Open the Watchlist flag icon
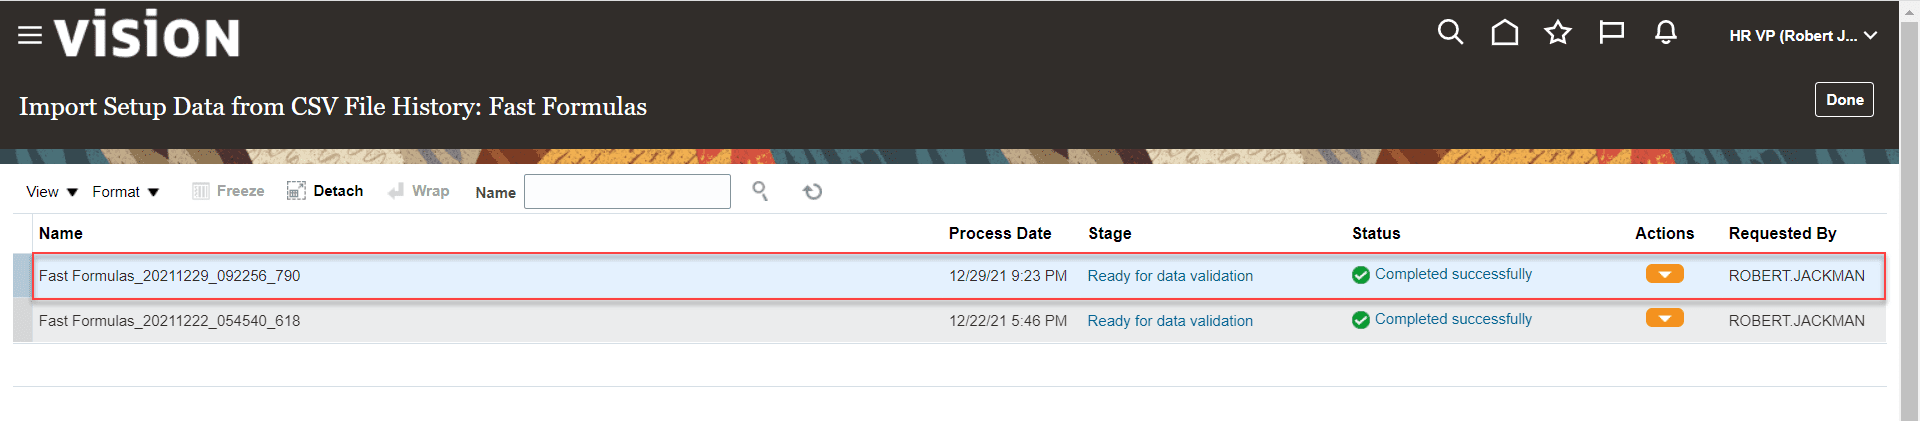 click(x=1611, y=33)
